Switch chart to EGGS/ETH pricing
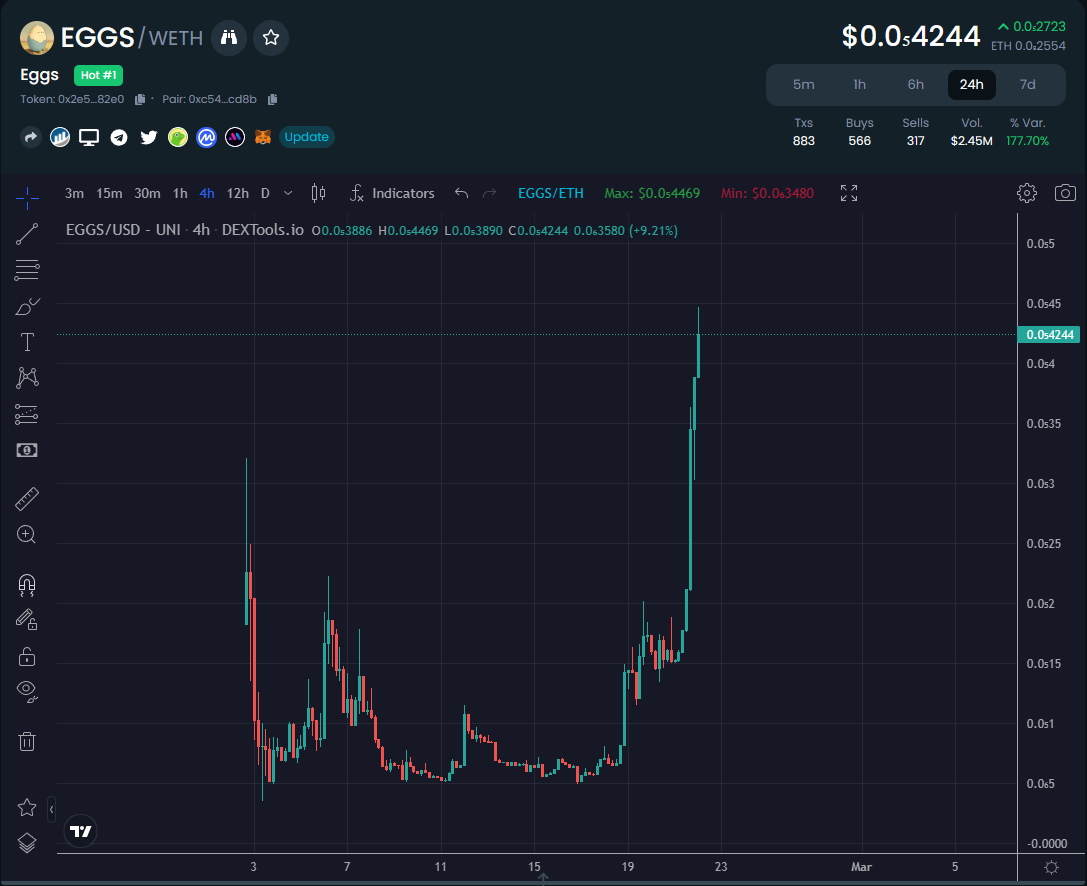This screenshot has width=1087, height=886. pyautogui.click(x=550, y=193)
